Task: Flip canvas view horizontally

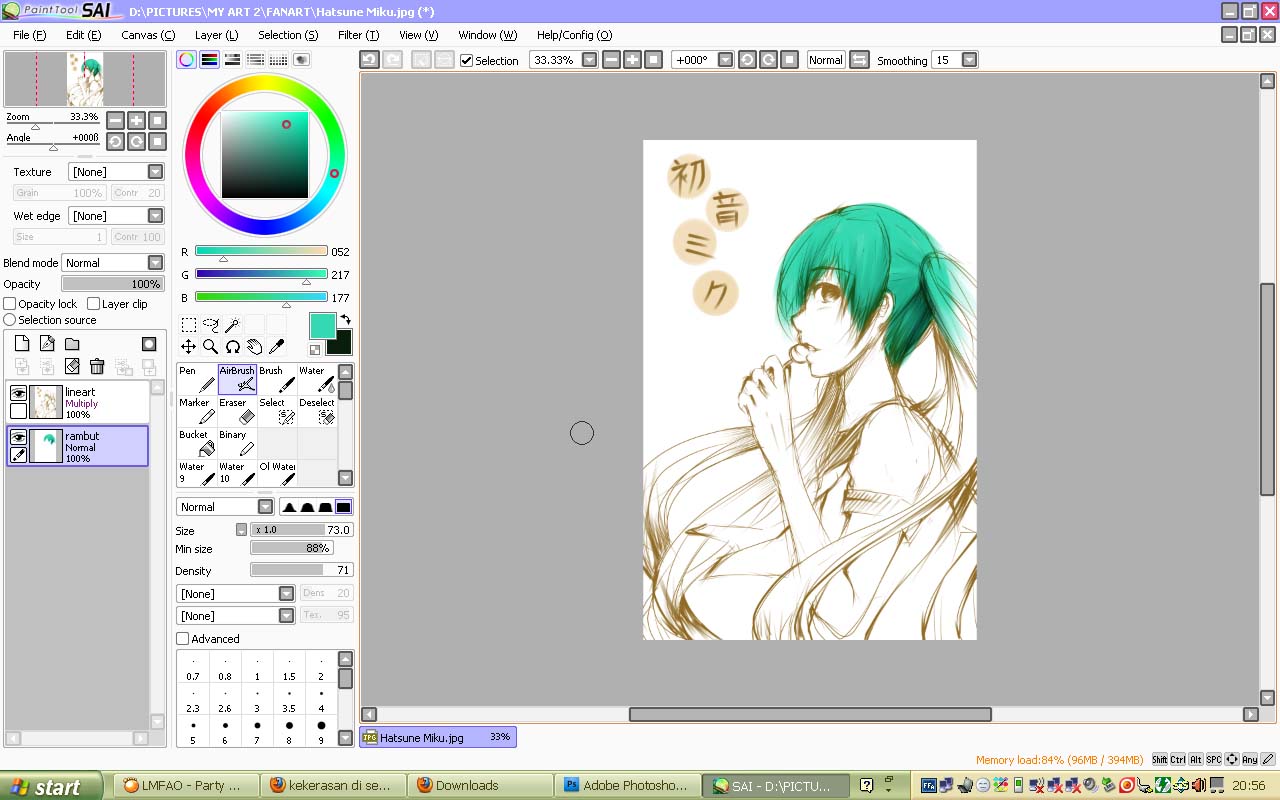Action: point(859,60)
